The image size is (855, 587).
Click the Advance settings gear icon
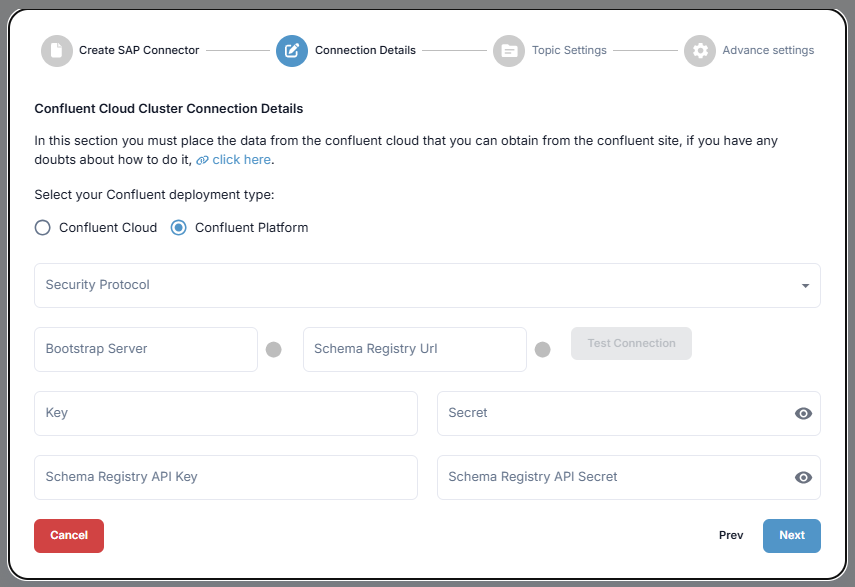pyautogui.click(x=700, y=51)
